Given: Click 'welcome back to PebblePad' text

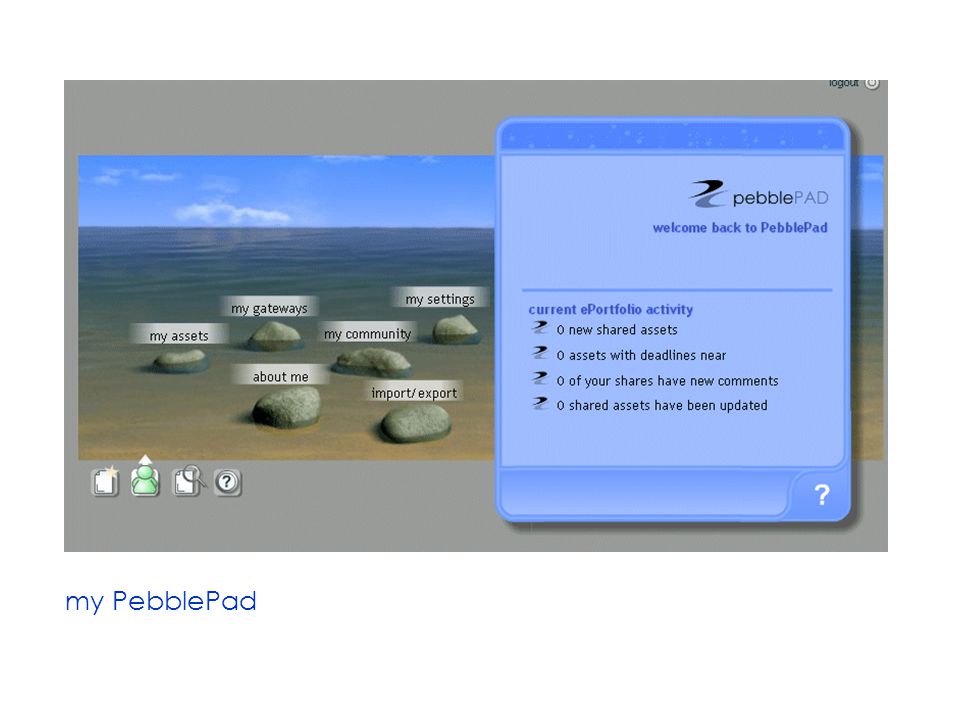Looking at the screenshot, I should click(740, 228).
